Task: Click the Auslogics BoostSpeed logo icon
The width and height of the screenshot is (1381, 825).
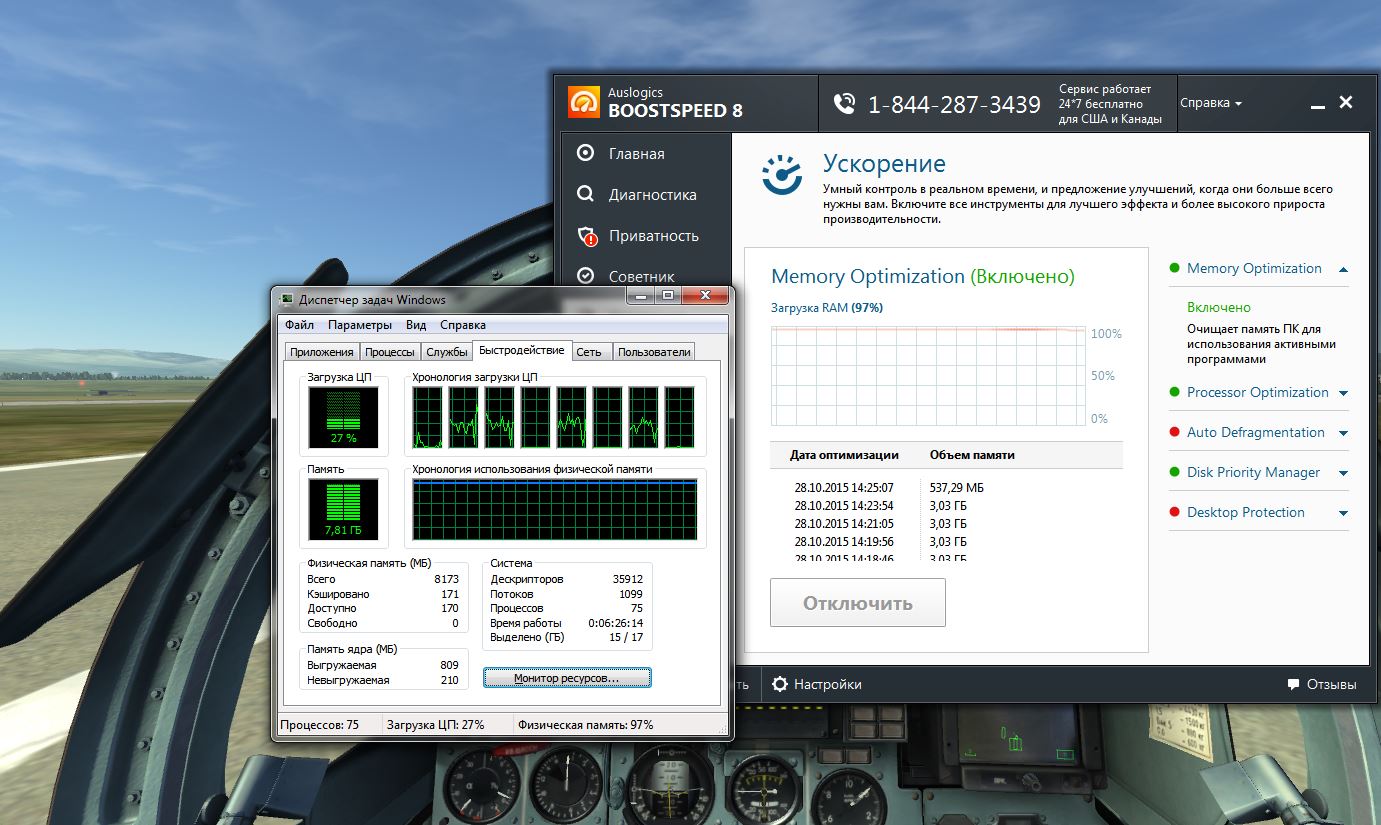Action: point(583,103)
